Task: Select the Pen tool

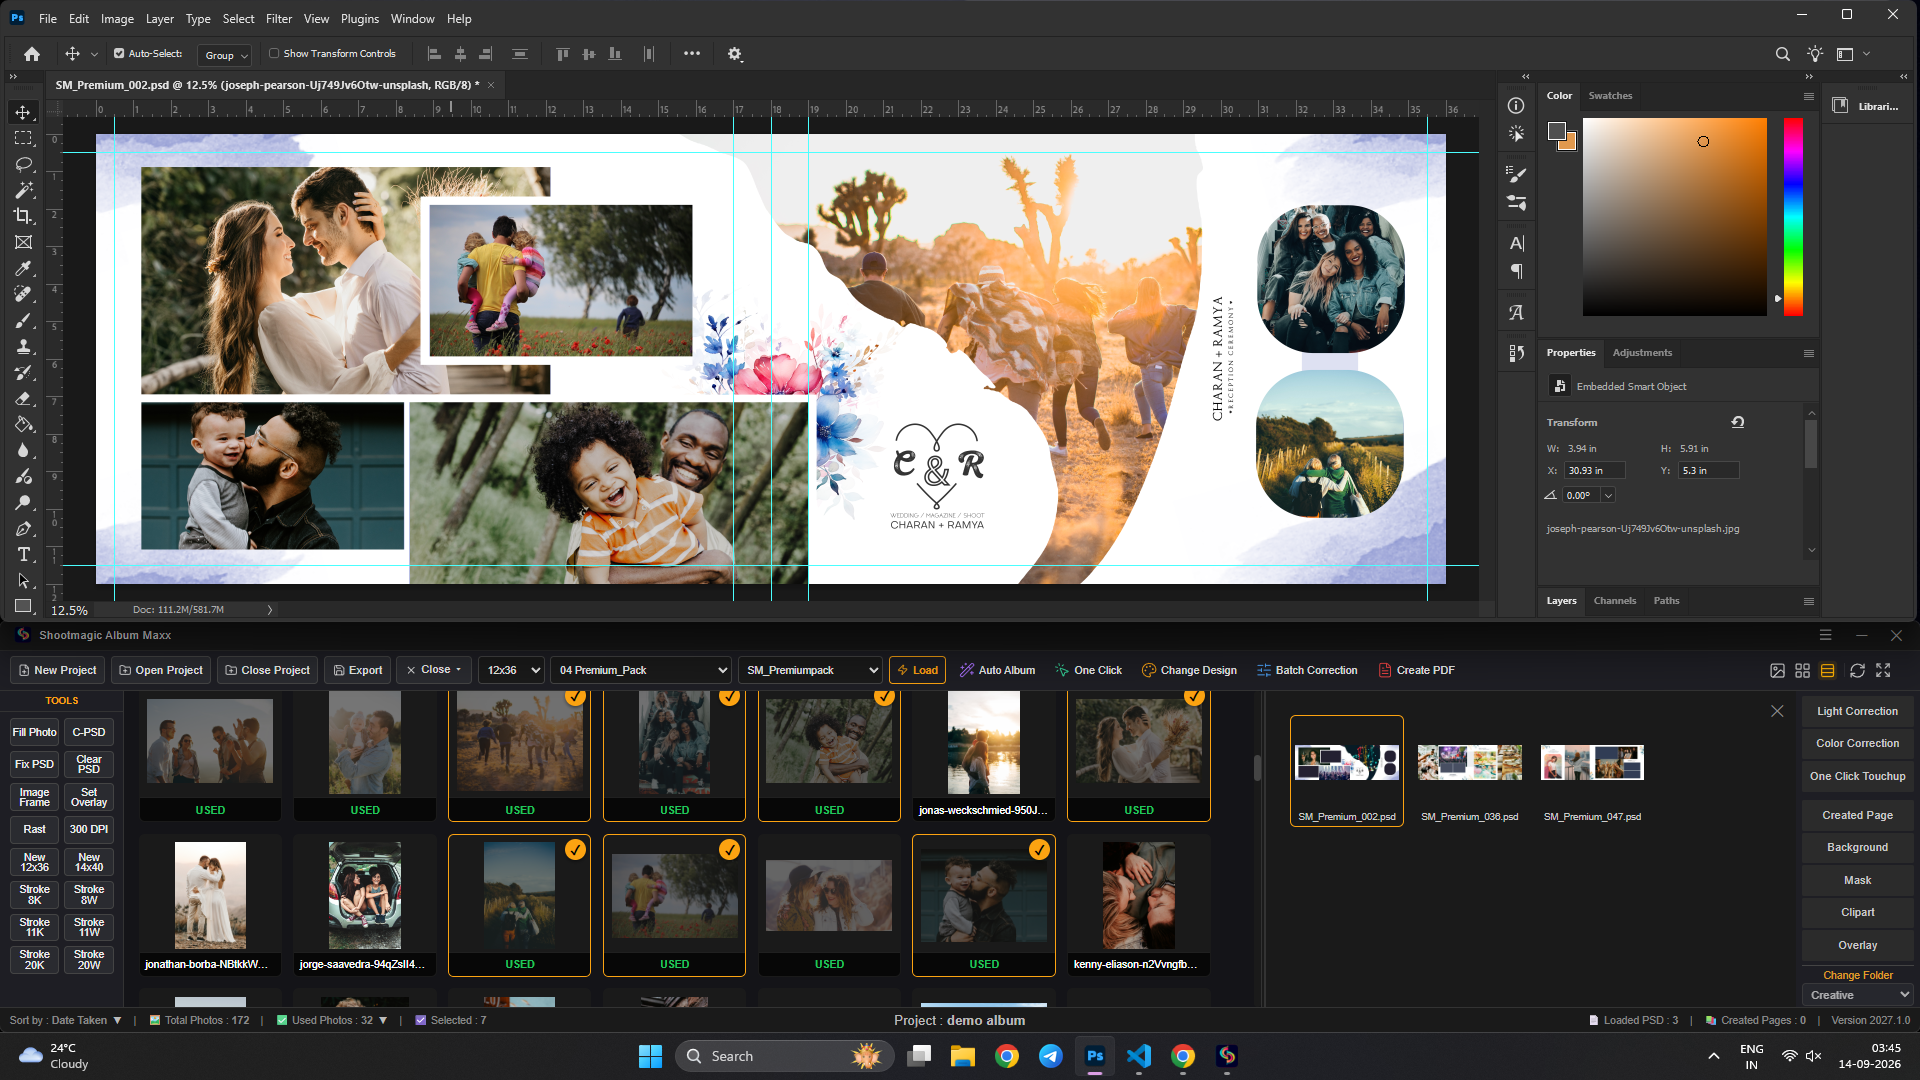Action: click(x=23, y=528)
